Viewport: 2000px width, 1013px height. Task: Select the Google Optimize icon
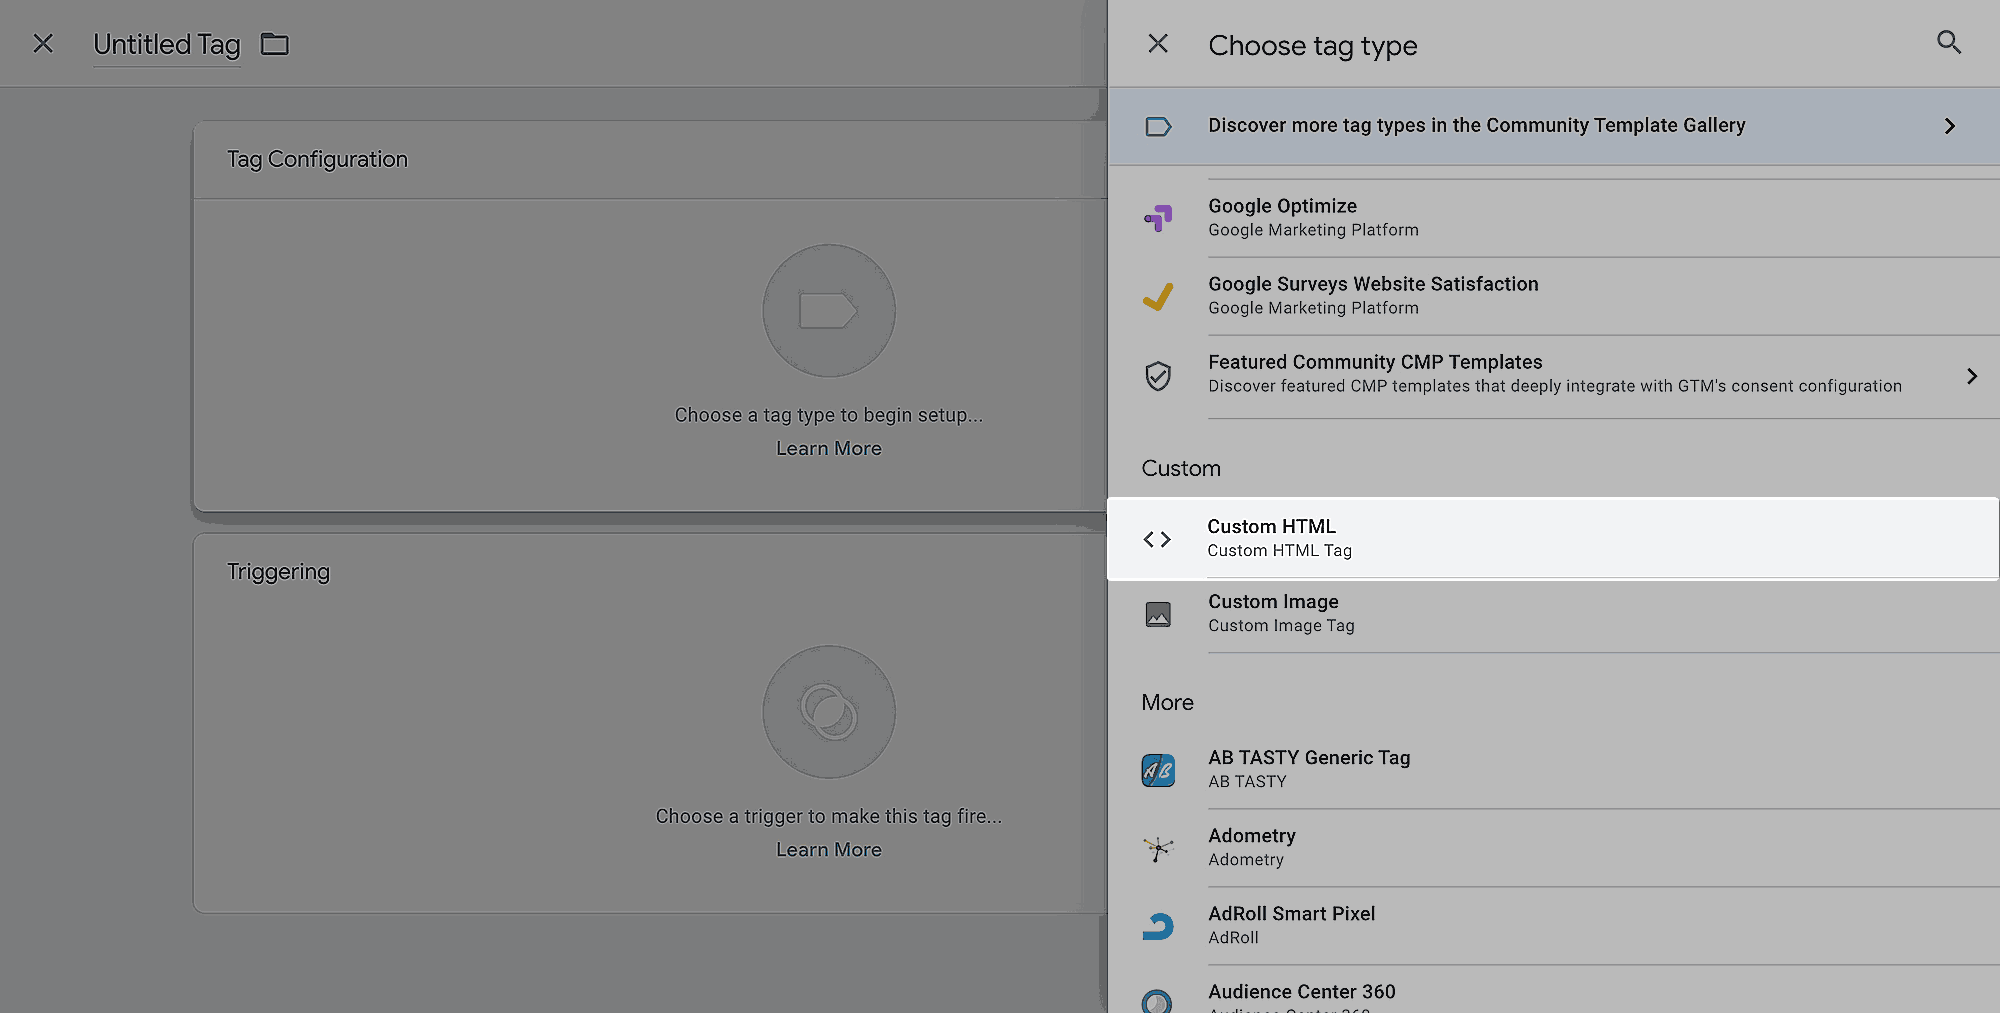tap(1158, 218)
